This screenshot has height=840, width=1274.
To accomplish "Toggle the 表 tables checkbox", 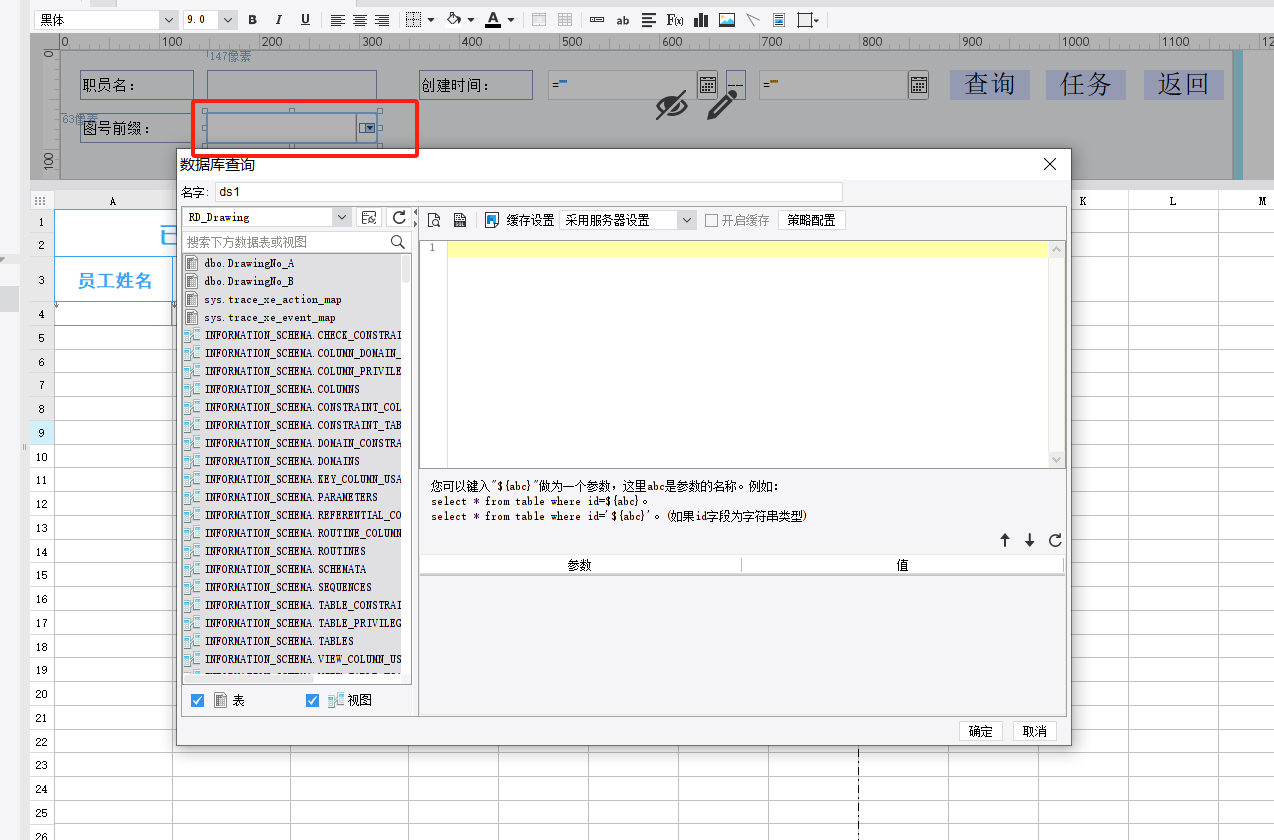I will (x=197, y=701).
